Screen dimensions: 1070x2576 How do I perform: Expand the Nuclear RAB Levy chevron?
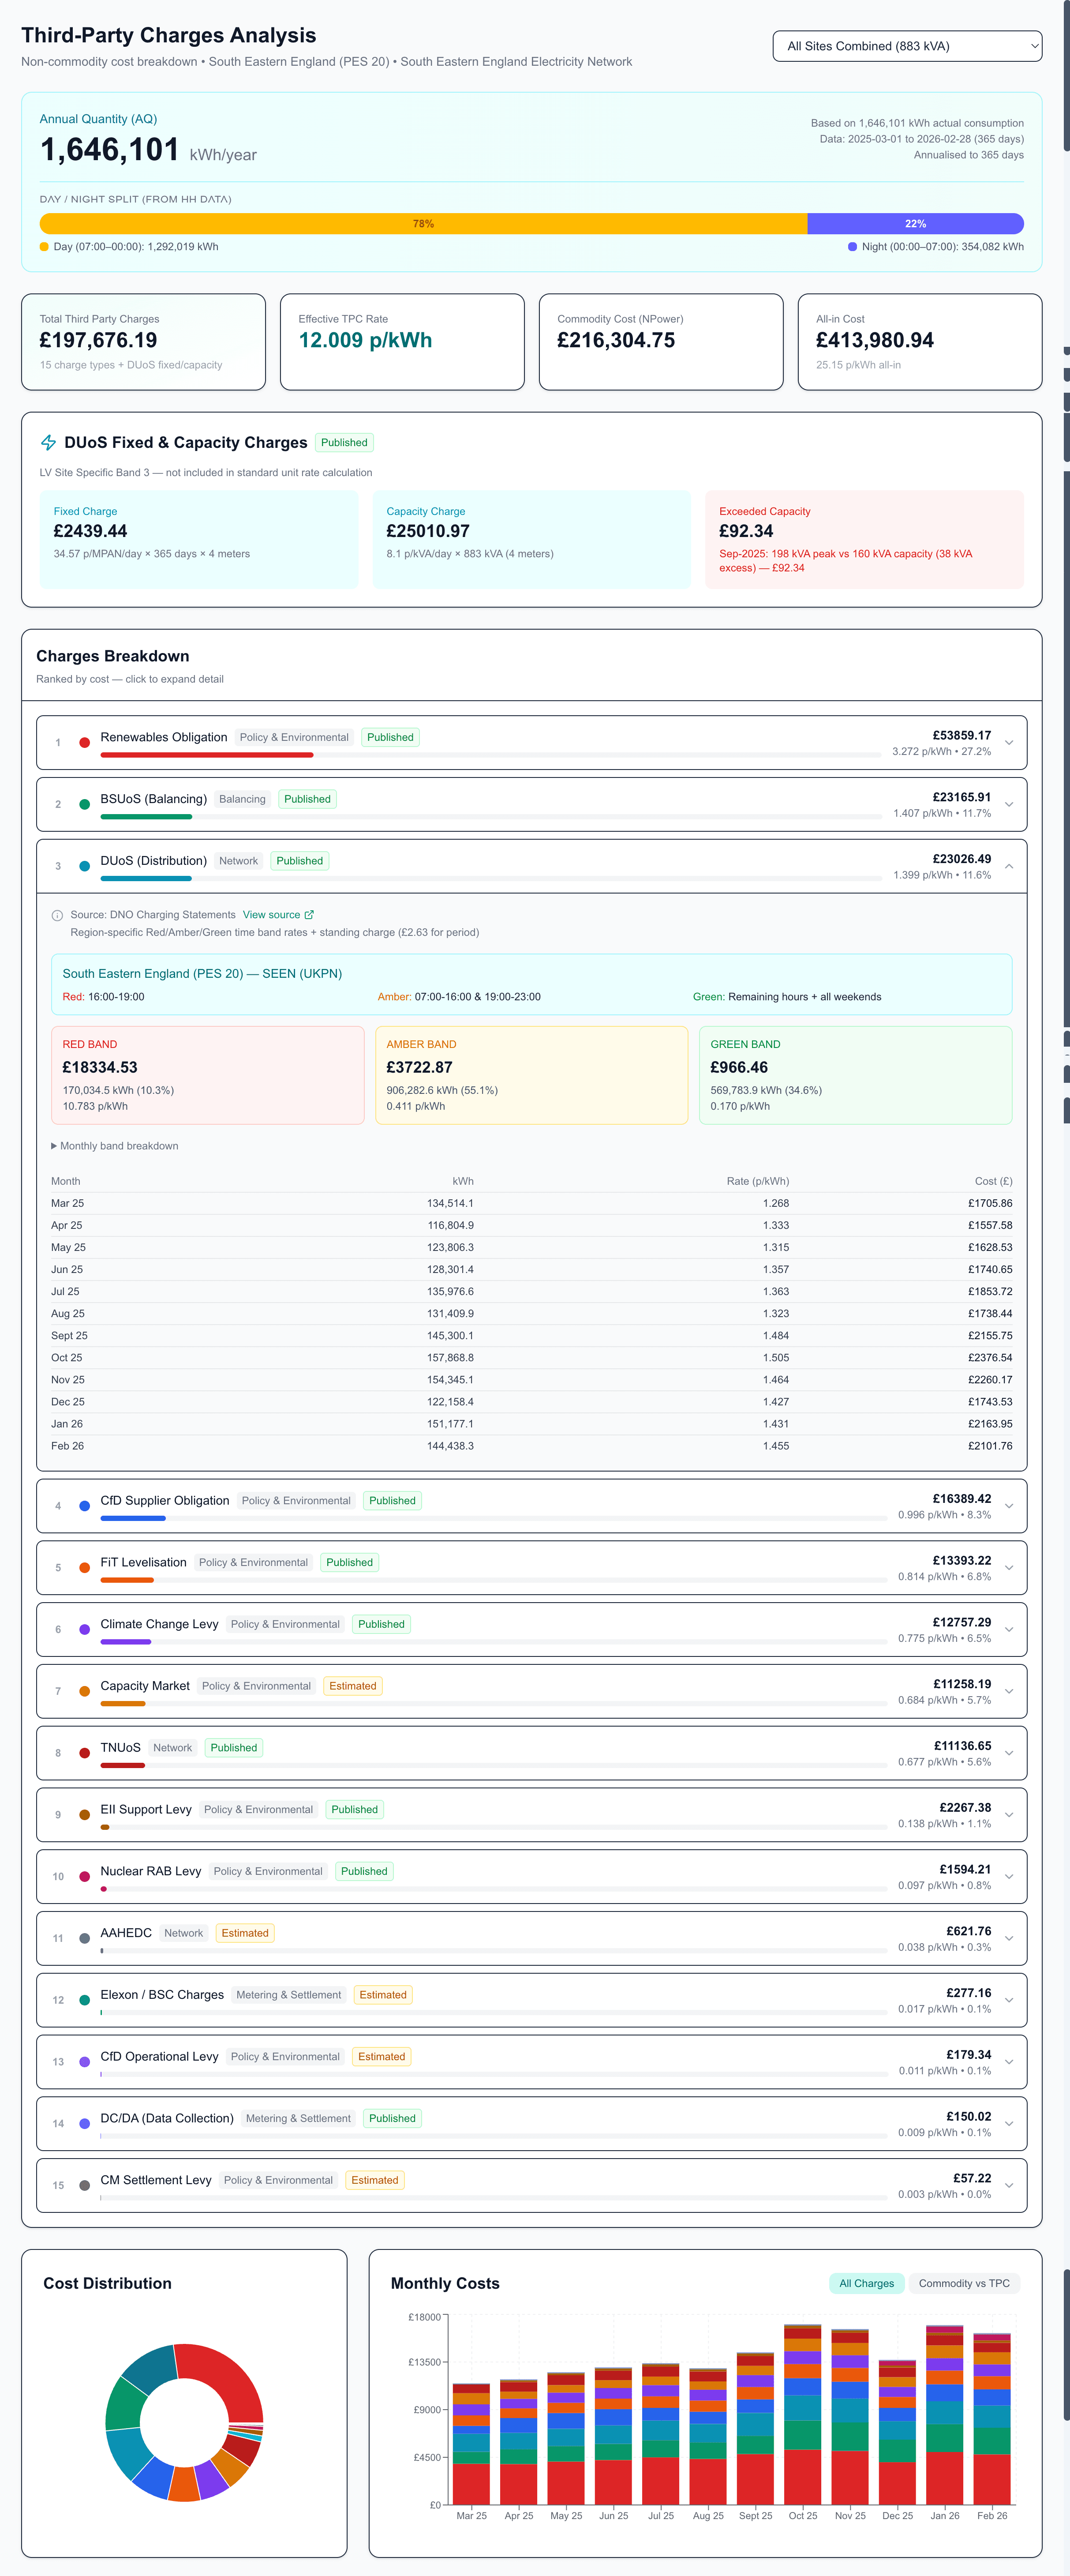pyautogui.click(x=1009, y=1876)
